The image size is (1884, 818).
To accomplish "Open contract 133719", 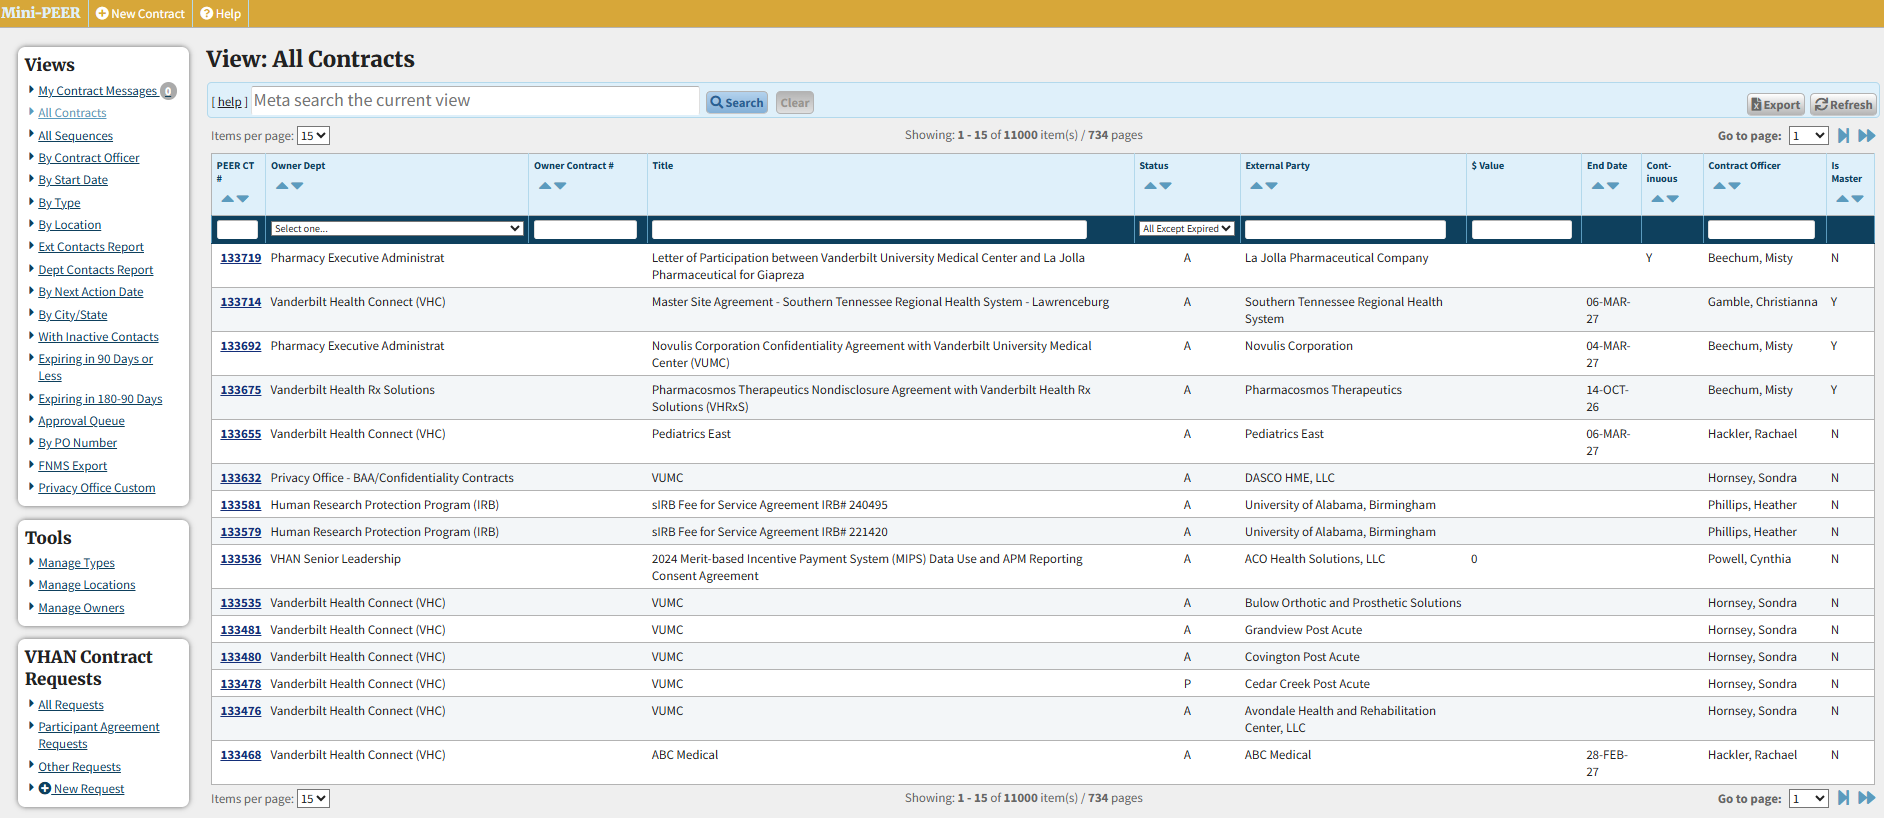I will (241, 258).
